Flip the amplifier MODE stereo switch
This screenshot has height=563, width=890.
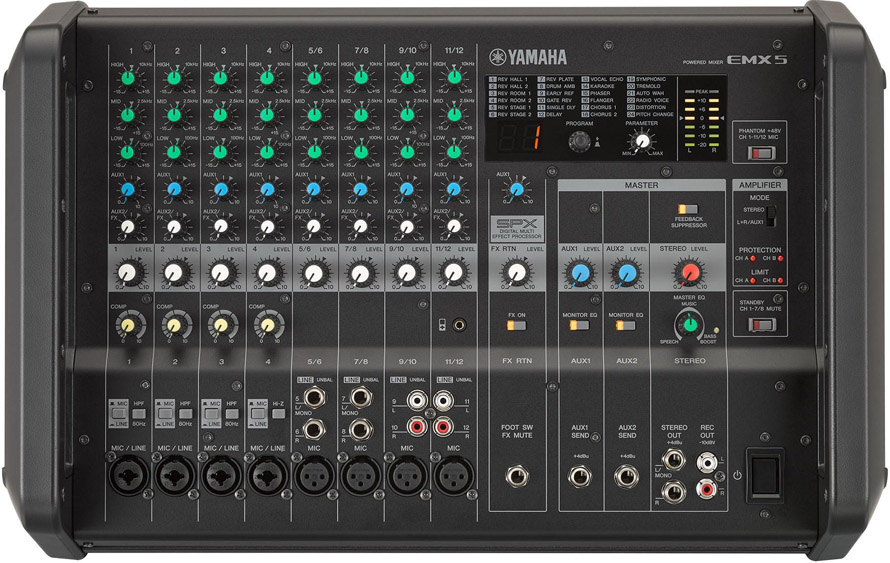pyautogui.click(x=770, y=216)
